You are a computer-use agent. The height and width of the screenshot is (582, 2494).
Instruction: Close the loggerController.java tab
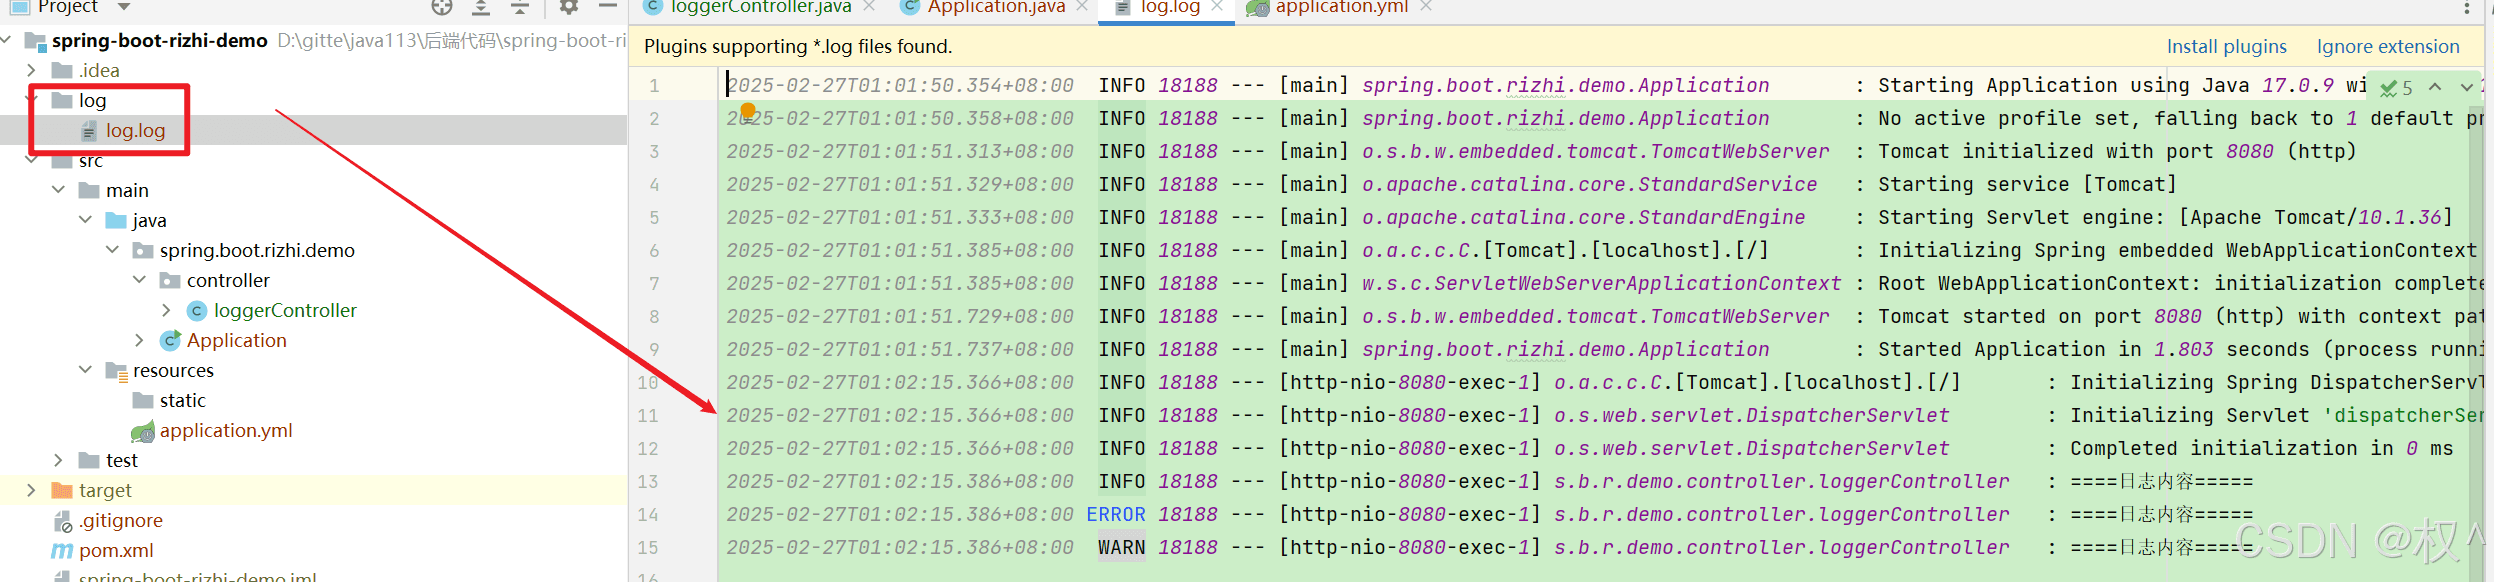click(x=869, y=7)
